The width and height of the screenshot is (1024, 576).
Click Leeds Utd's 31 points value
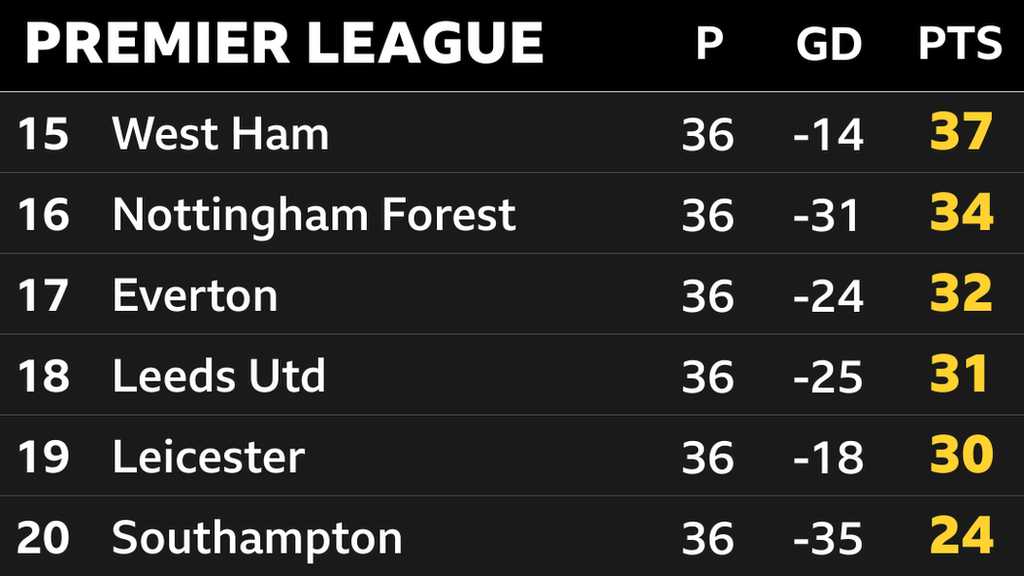coord(959,376)
